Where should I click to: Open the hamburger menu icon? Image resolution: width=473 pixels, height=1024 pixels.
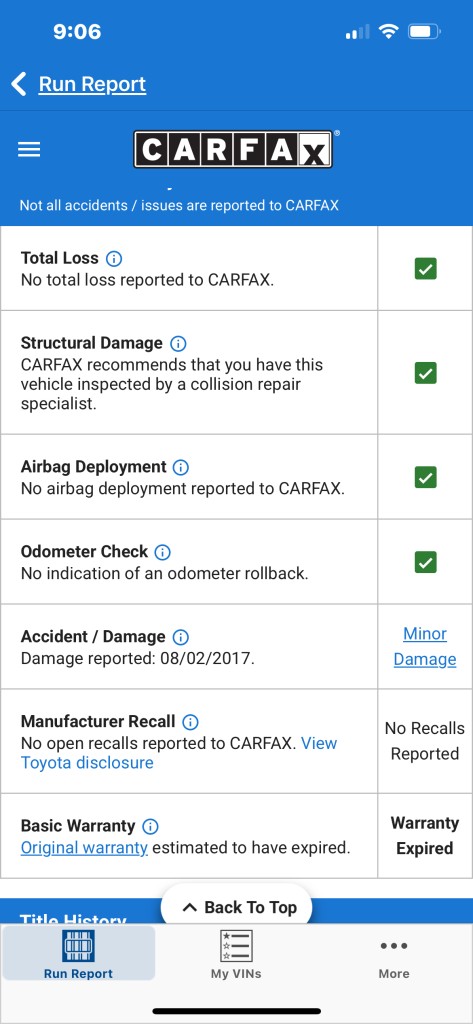[x=29, y=150]
